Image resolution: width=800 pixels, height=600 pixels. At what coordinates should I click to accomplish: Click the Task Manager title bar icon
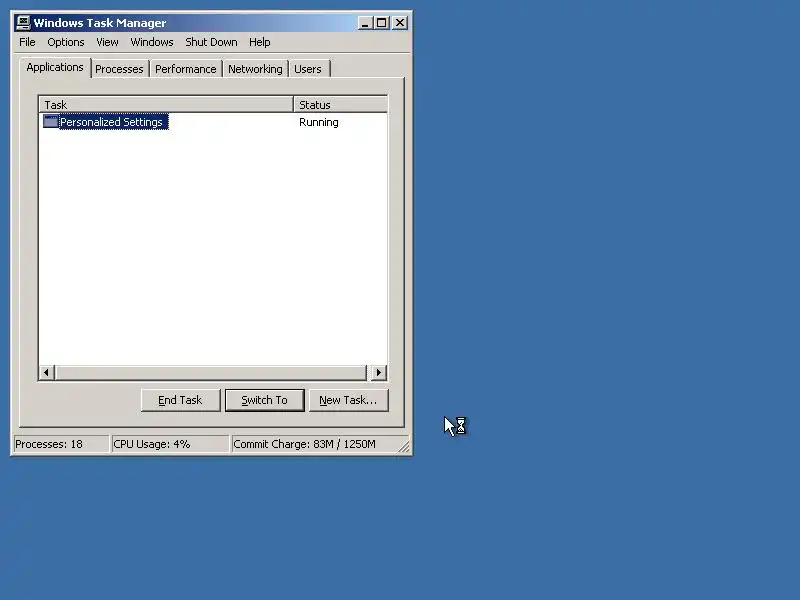tap(23, 23)
